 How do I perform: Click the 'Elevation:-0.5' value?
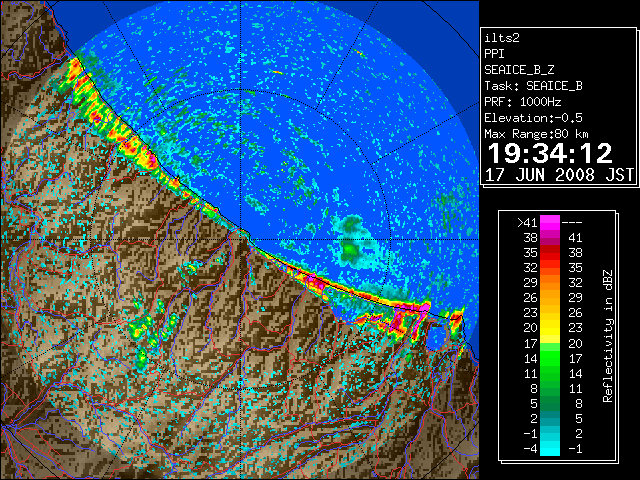[x=533, y=118]
